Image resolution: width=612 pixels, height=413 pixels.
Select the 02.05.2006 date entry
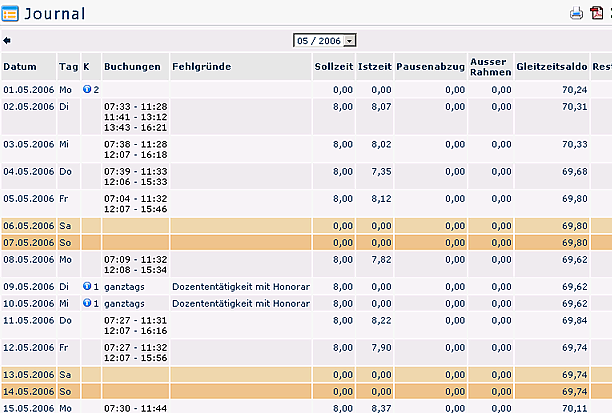(x=28, y=107)
